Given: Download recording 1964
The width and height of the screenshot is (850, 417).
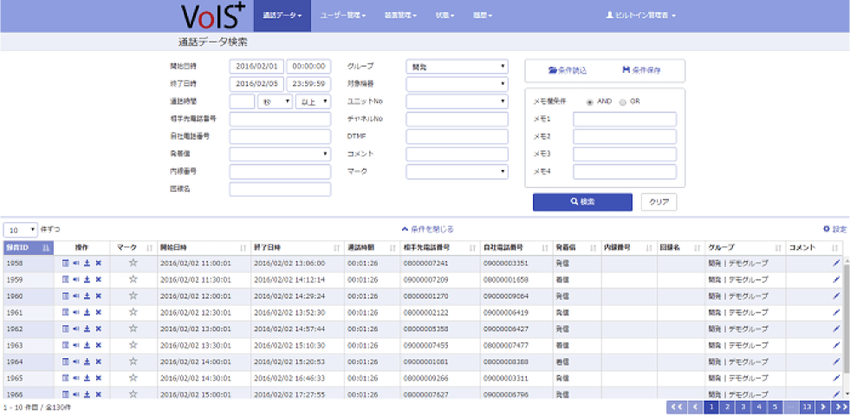Looking at the screenshot, I should [x=87, y=361].
